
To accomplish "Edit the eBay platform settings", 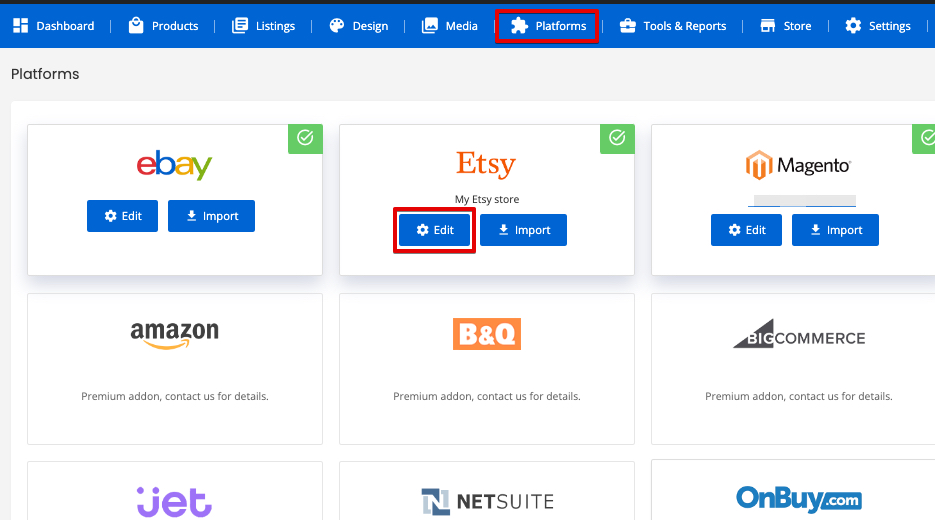I will click(x=122, y=216).
